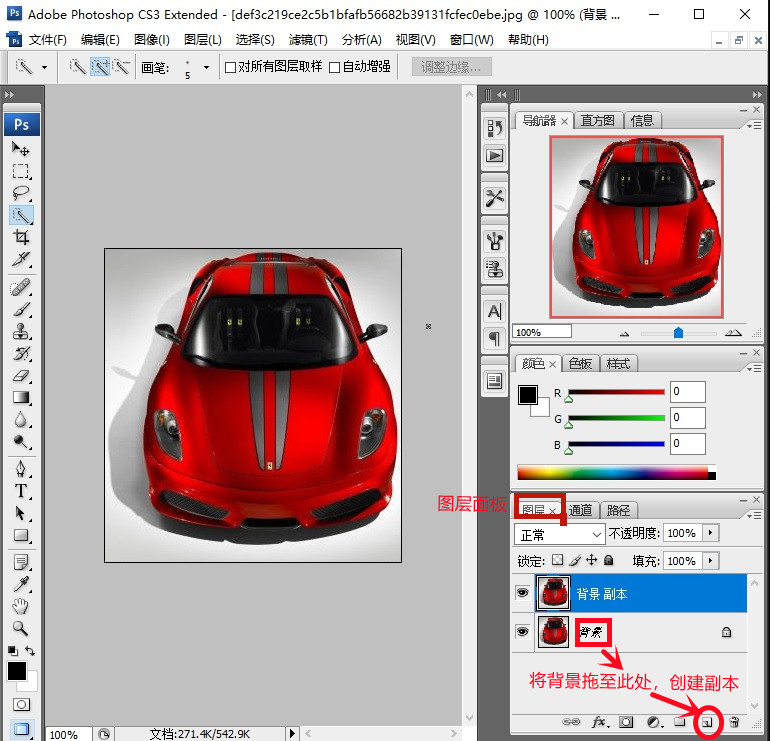Select Subtract from selection mode button
770x741 pixels.
point(121,67)
